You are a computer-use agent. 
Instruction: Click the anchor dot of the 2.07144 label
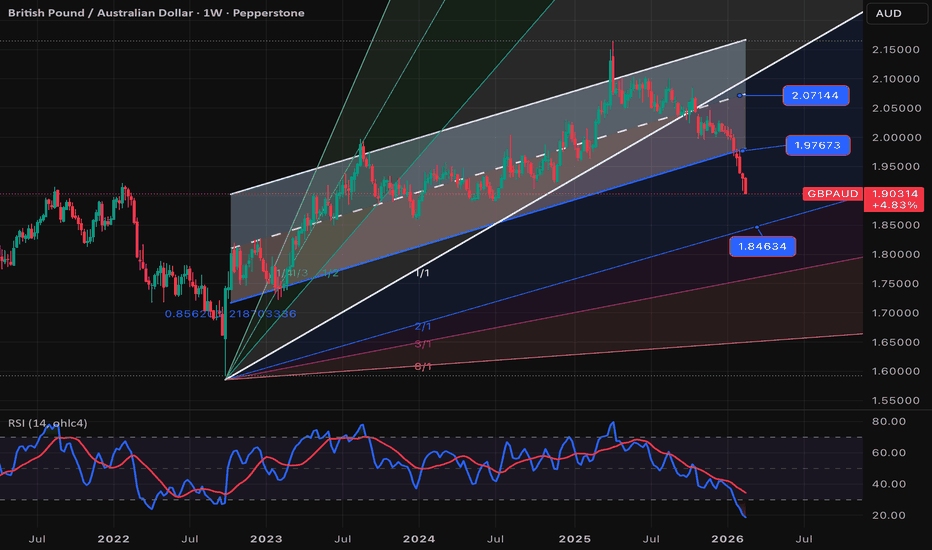click(x=740, y=95)
